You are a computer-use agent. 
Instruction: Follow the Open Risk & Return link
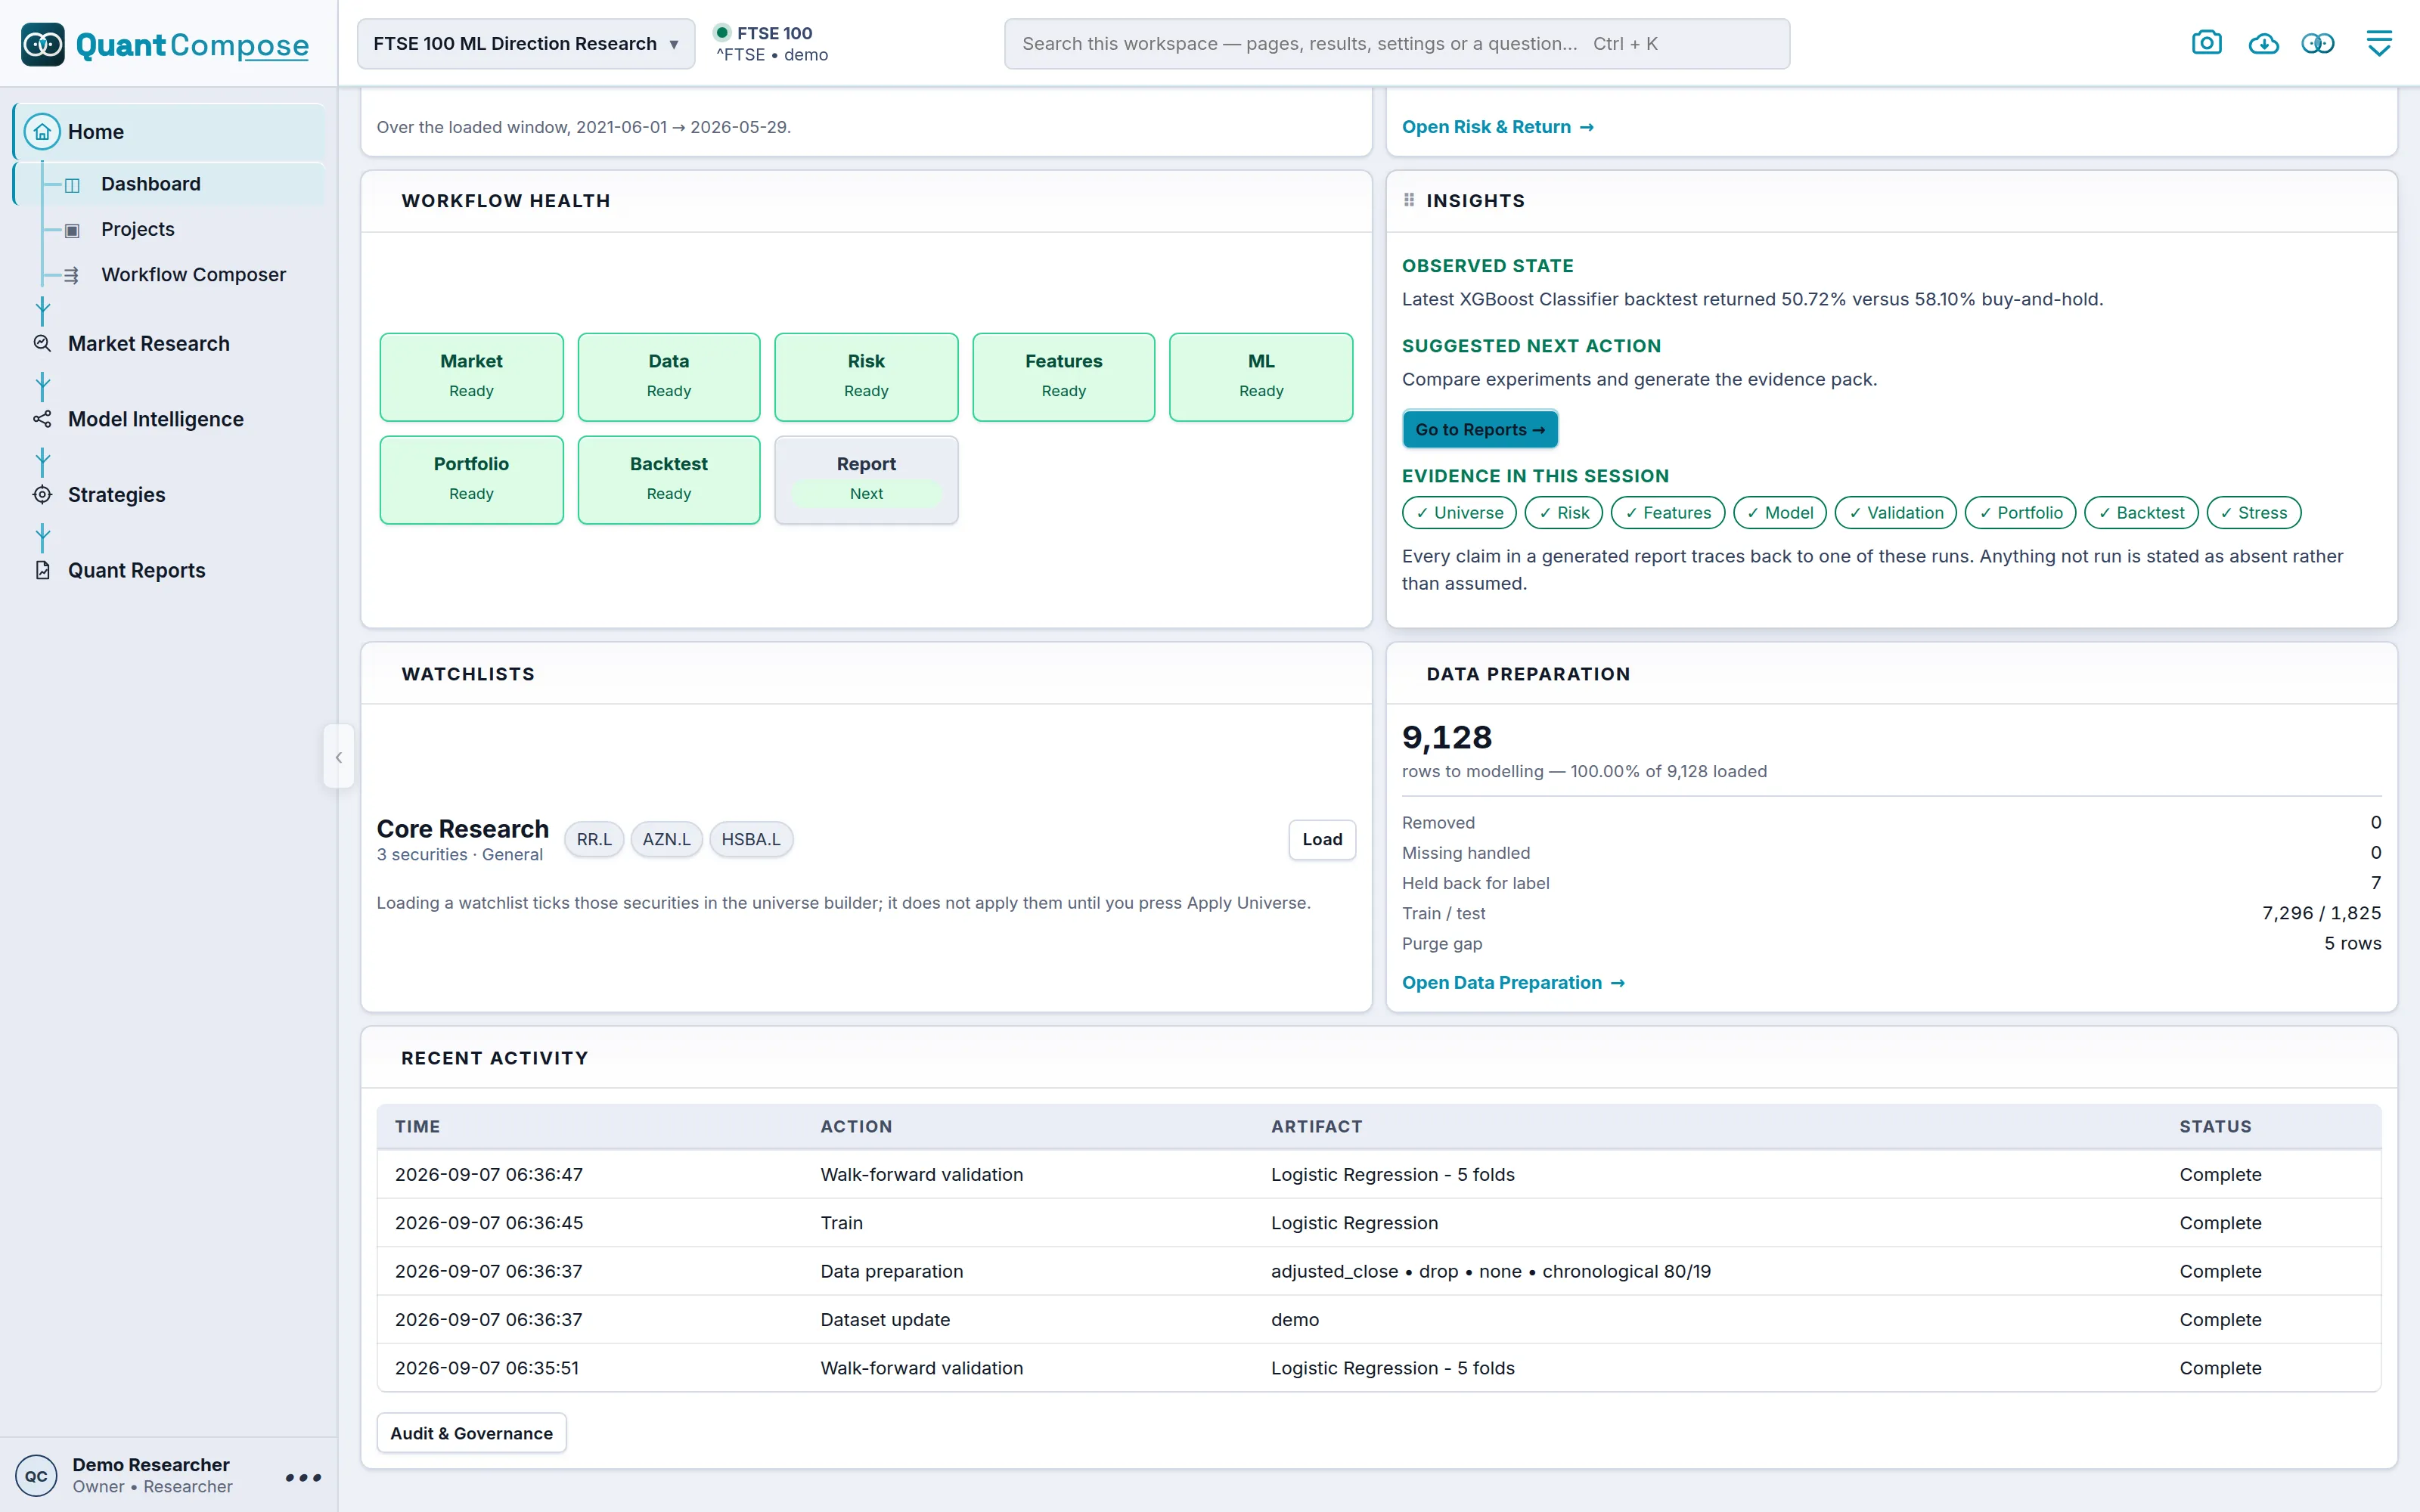click(1497, 127)
